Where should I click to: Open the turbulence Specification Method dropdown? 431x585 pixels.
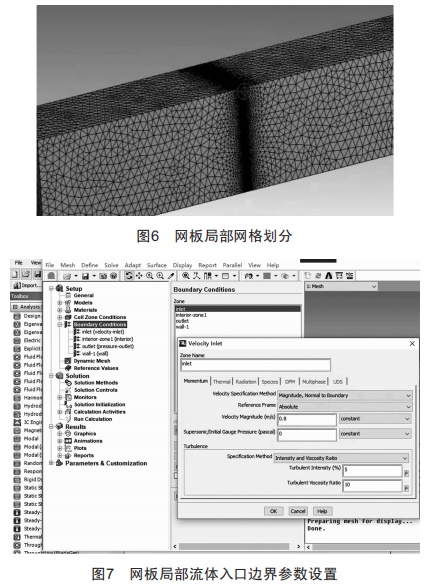pyautogui.click(x=341, y=458)
